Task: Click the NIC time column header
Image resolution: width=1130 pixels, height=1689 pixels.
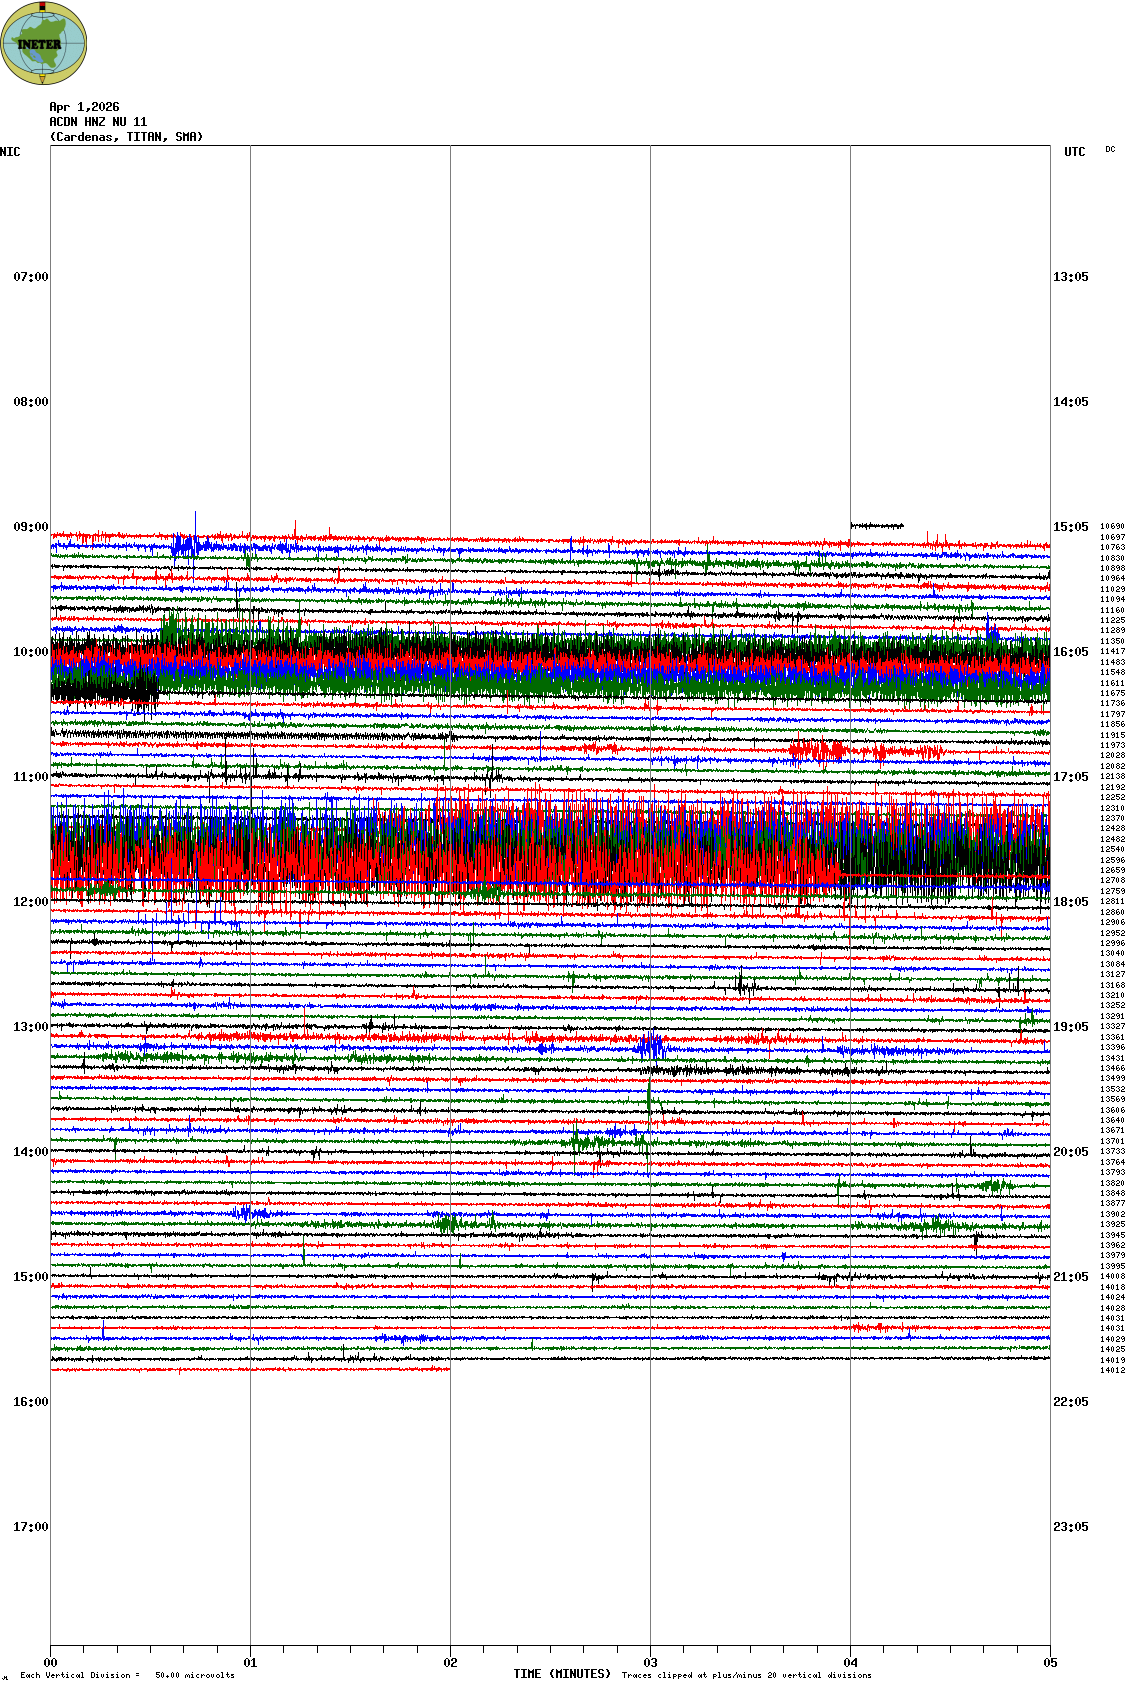Action: point(10,152)
